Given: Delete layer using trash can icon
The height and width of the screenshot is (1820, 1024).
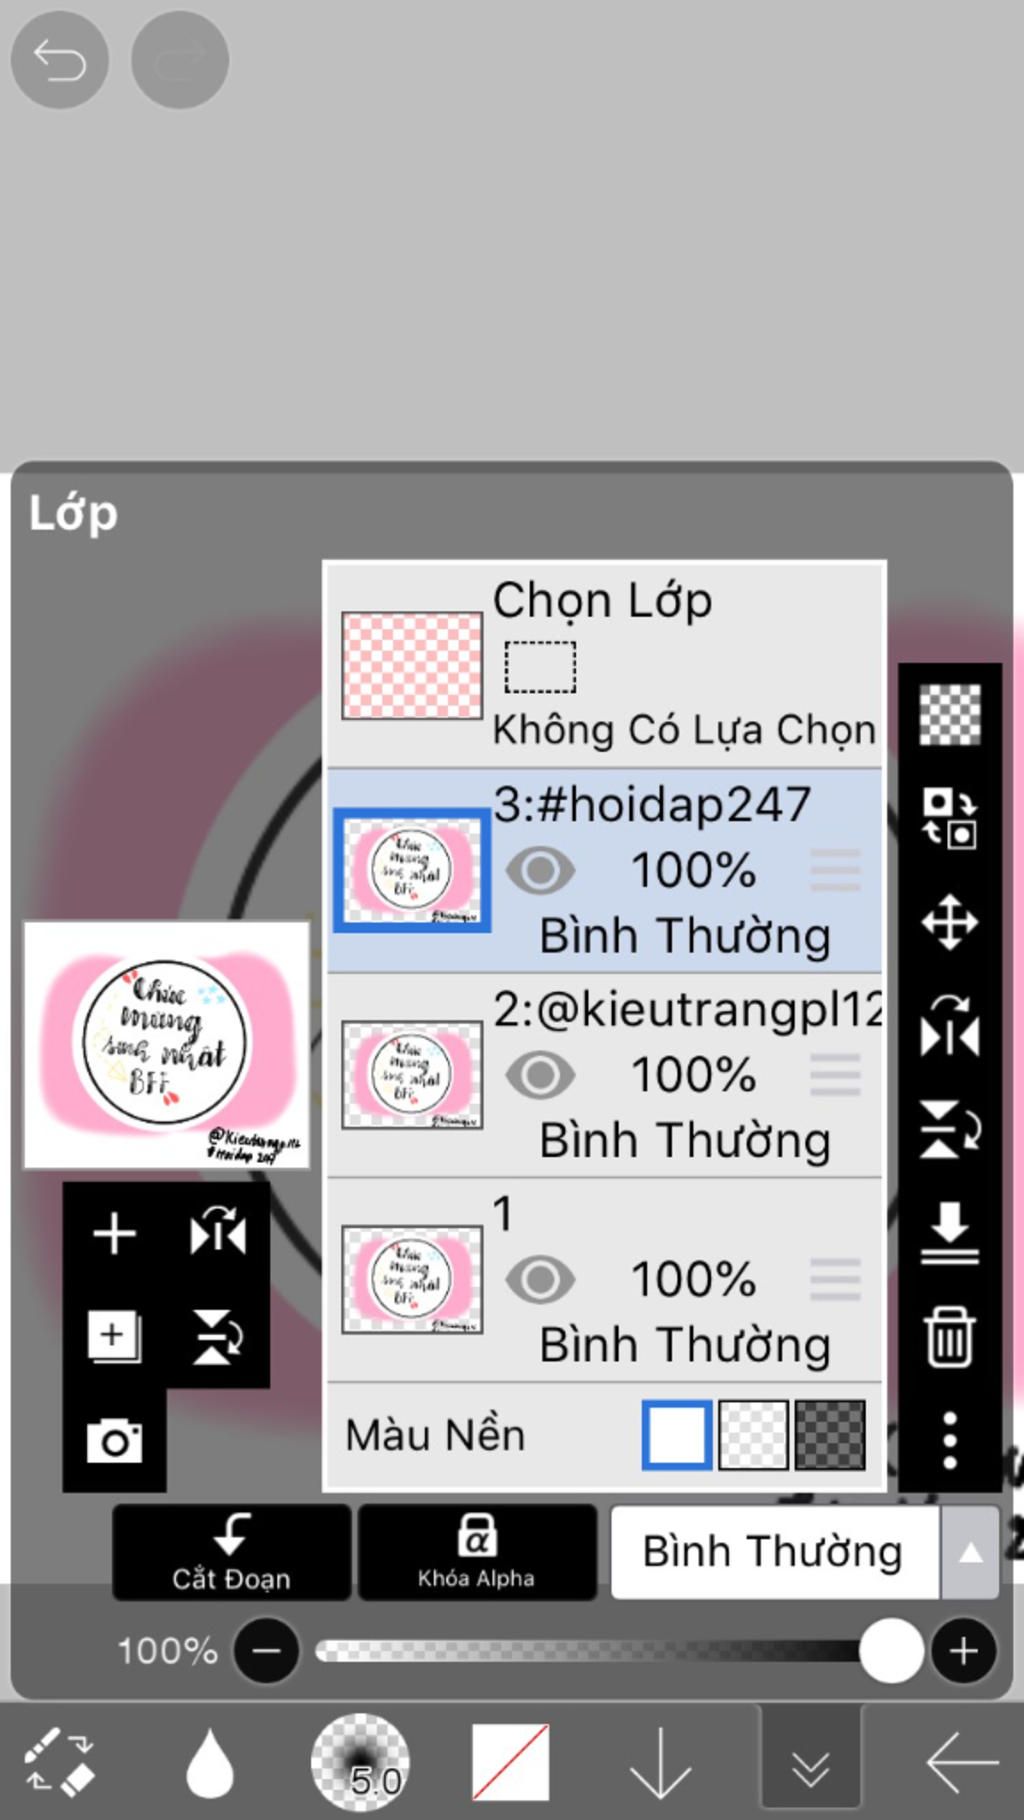Looking at the screenshot, I should tap(949, 1335).
